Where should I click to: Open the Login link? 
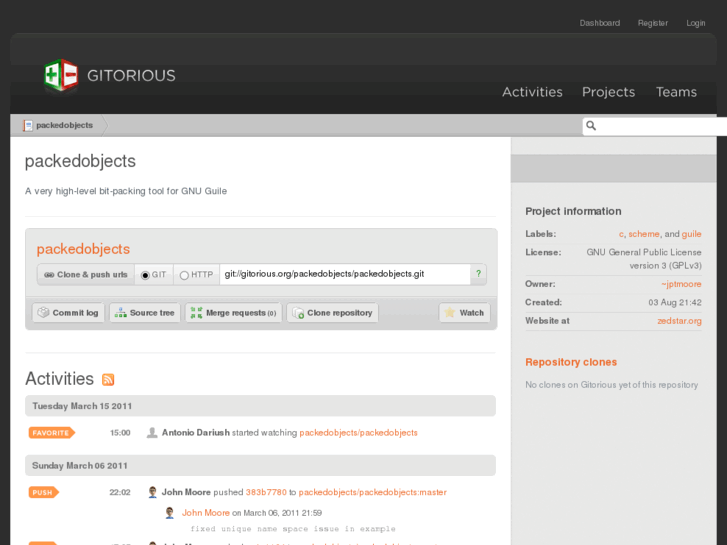coord(695,23)
